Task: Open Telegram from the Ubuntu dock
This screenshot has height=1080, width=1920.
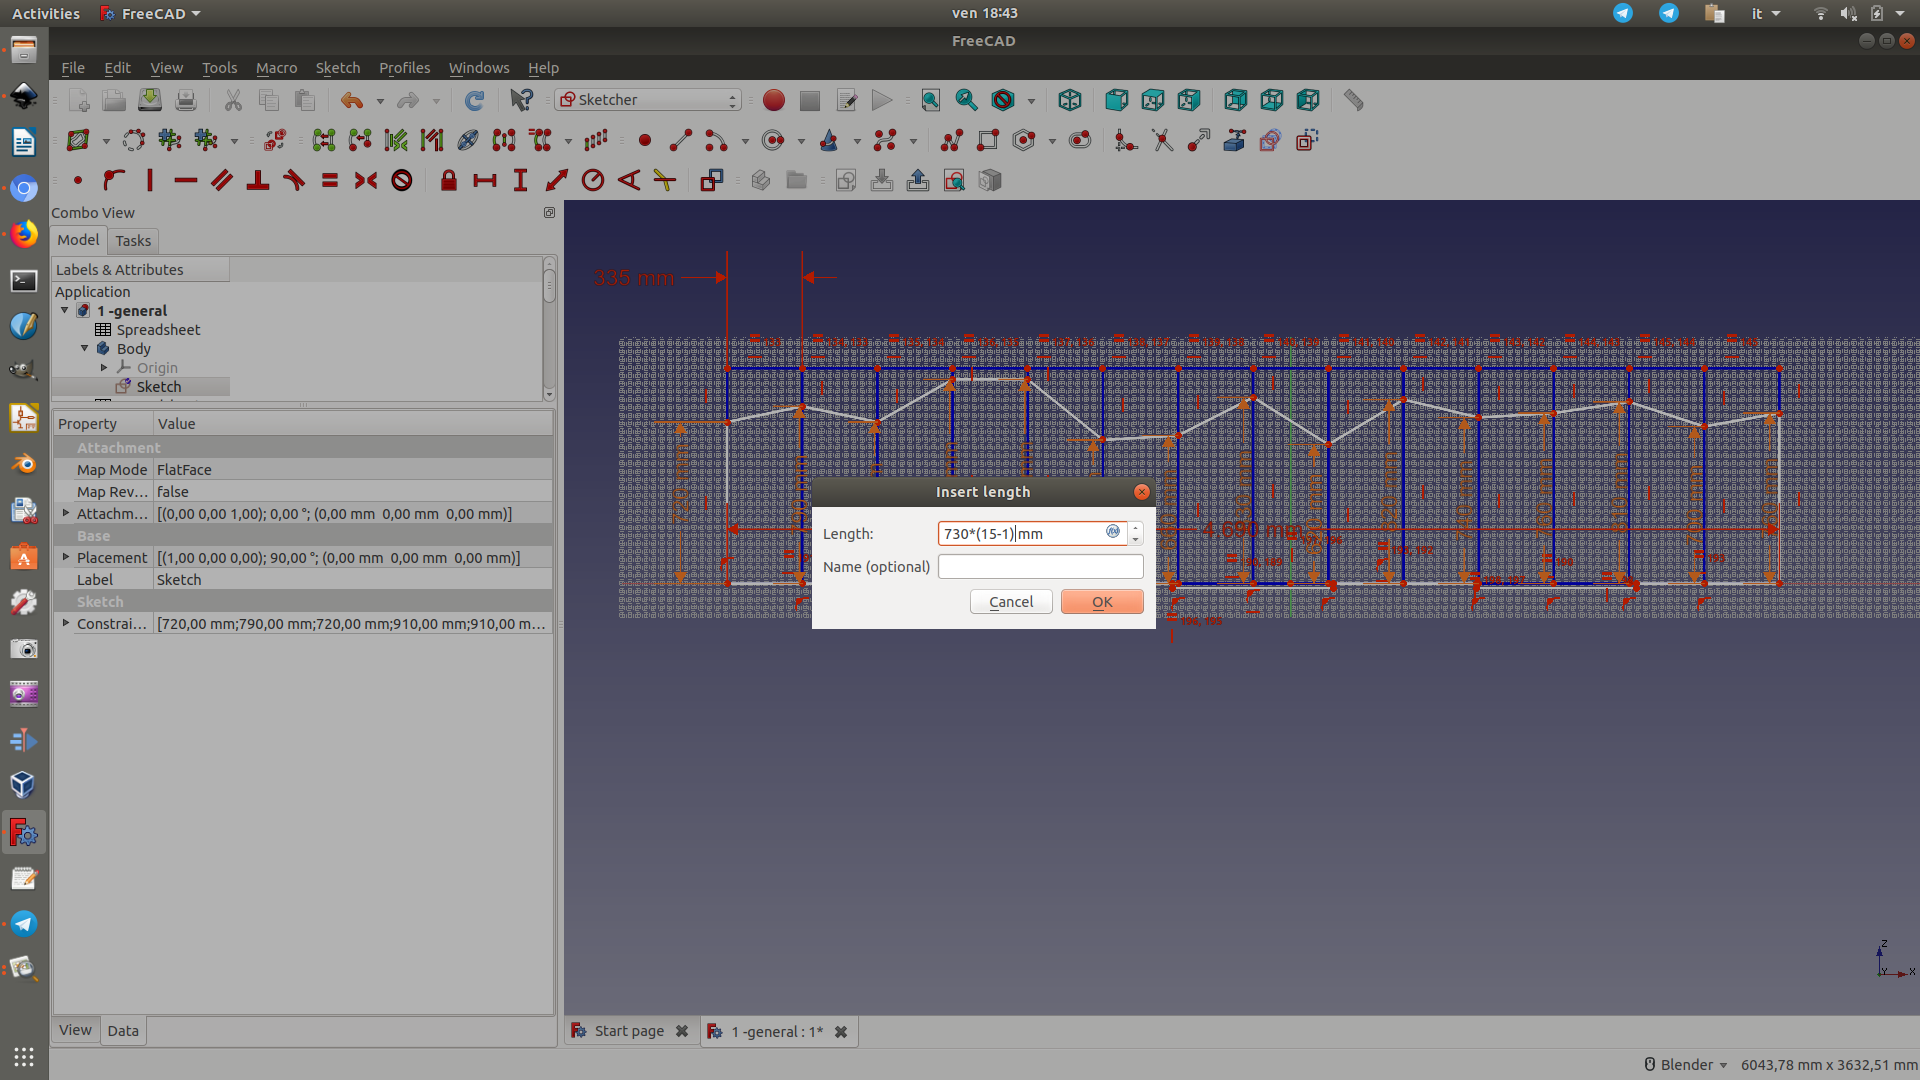Action: pyautogui.click(x=24, y=923)
